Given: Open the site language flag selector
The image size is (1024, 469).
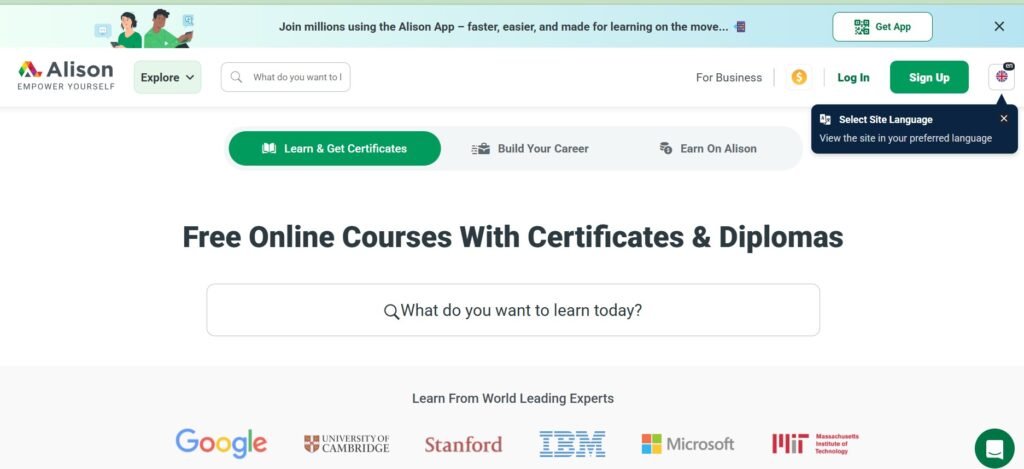Looking at the screenshot, I should tap(1001, 76).
